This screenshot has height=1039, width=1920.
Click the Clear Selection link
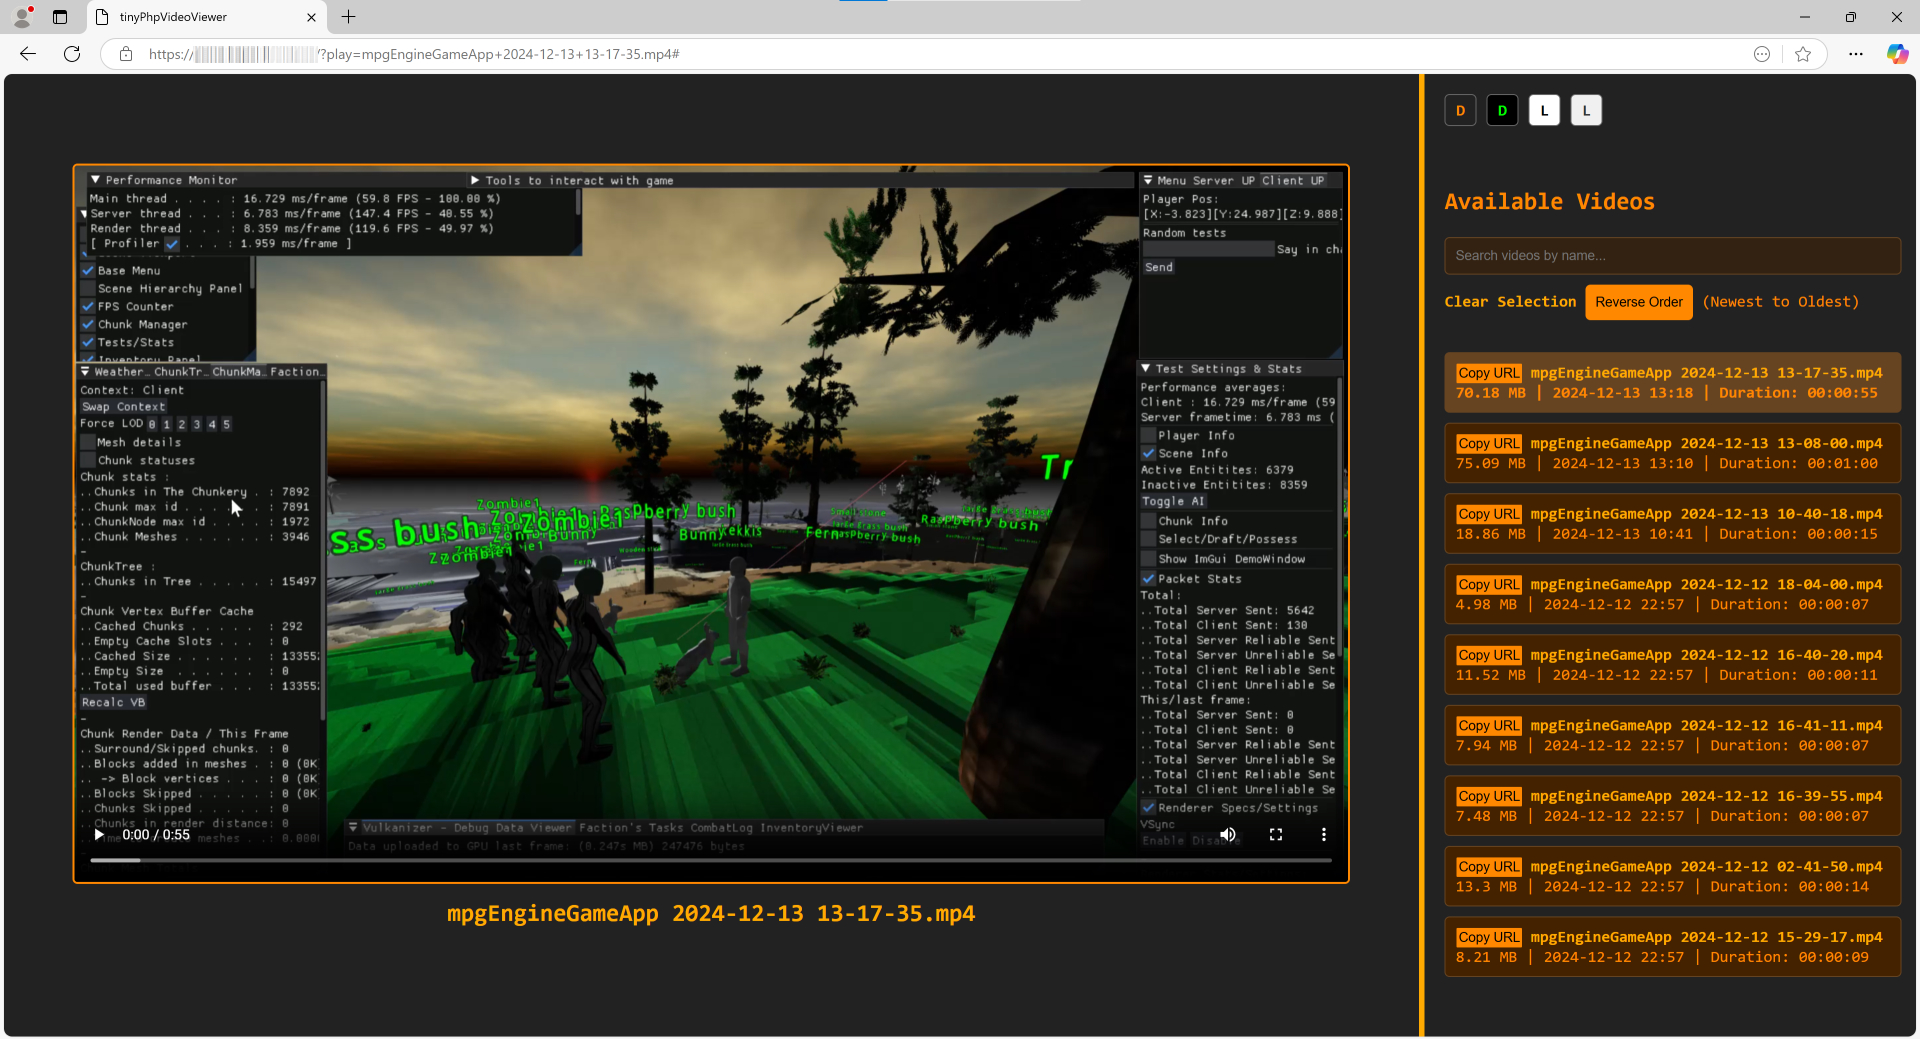click(x=1510, y=301)
